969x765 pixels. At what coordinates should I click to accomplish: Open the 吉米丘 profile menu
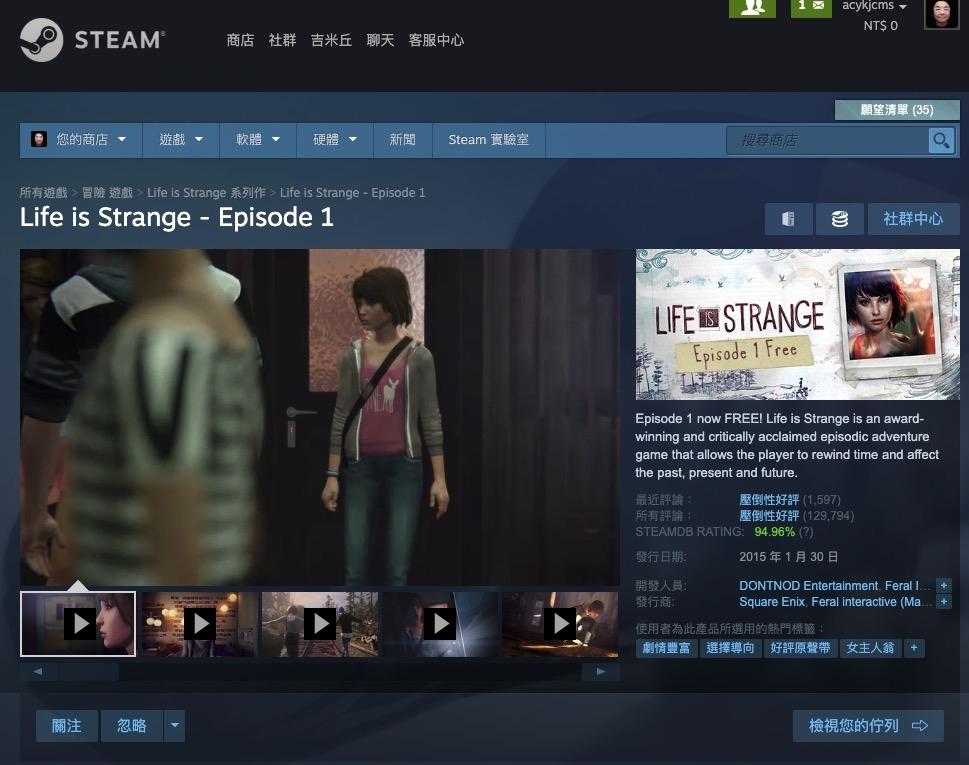click(x=331, y=40)
